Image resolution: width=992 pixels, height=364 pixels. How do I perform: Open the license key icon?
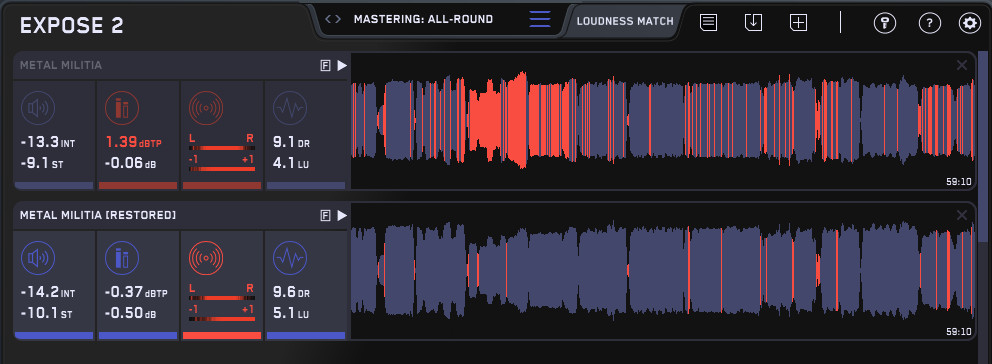point(884,23)
